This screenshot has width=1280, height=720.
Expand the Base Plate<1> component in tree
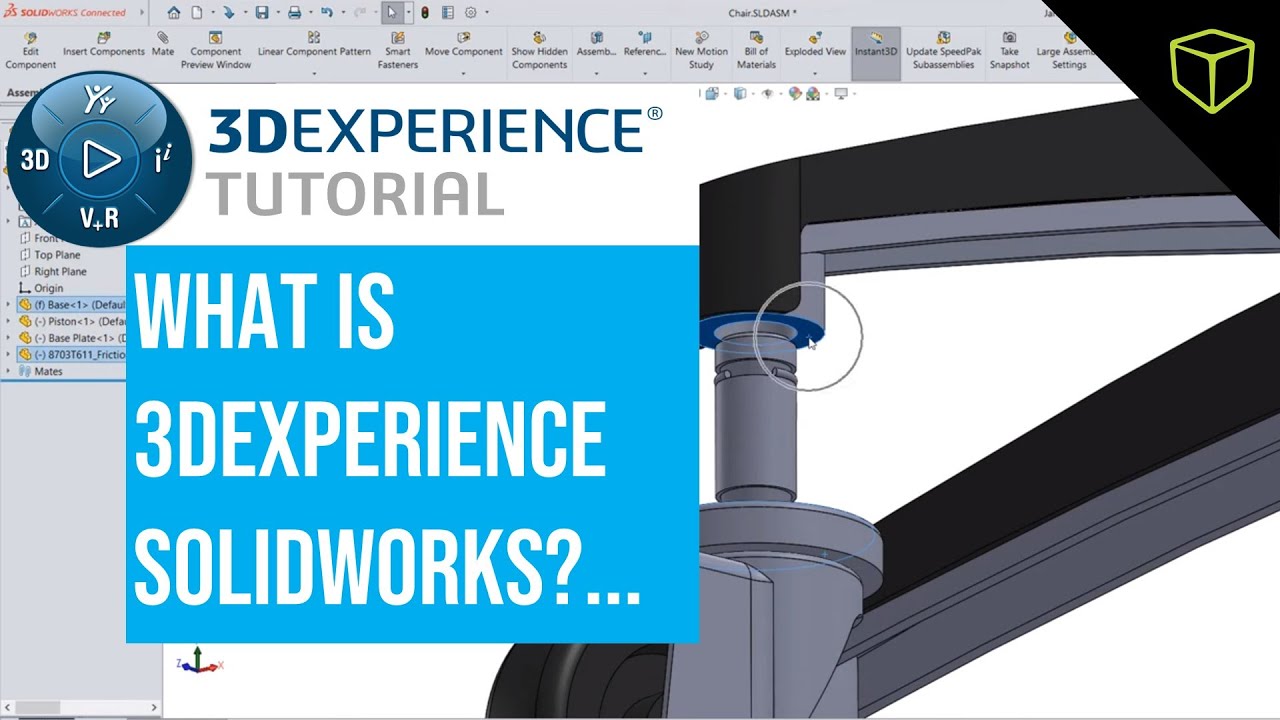coord(9,338)
